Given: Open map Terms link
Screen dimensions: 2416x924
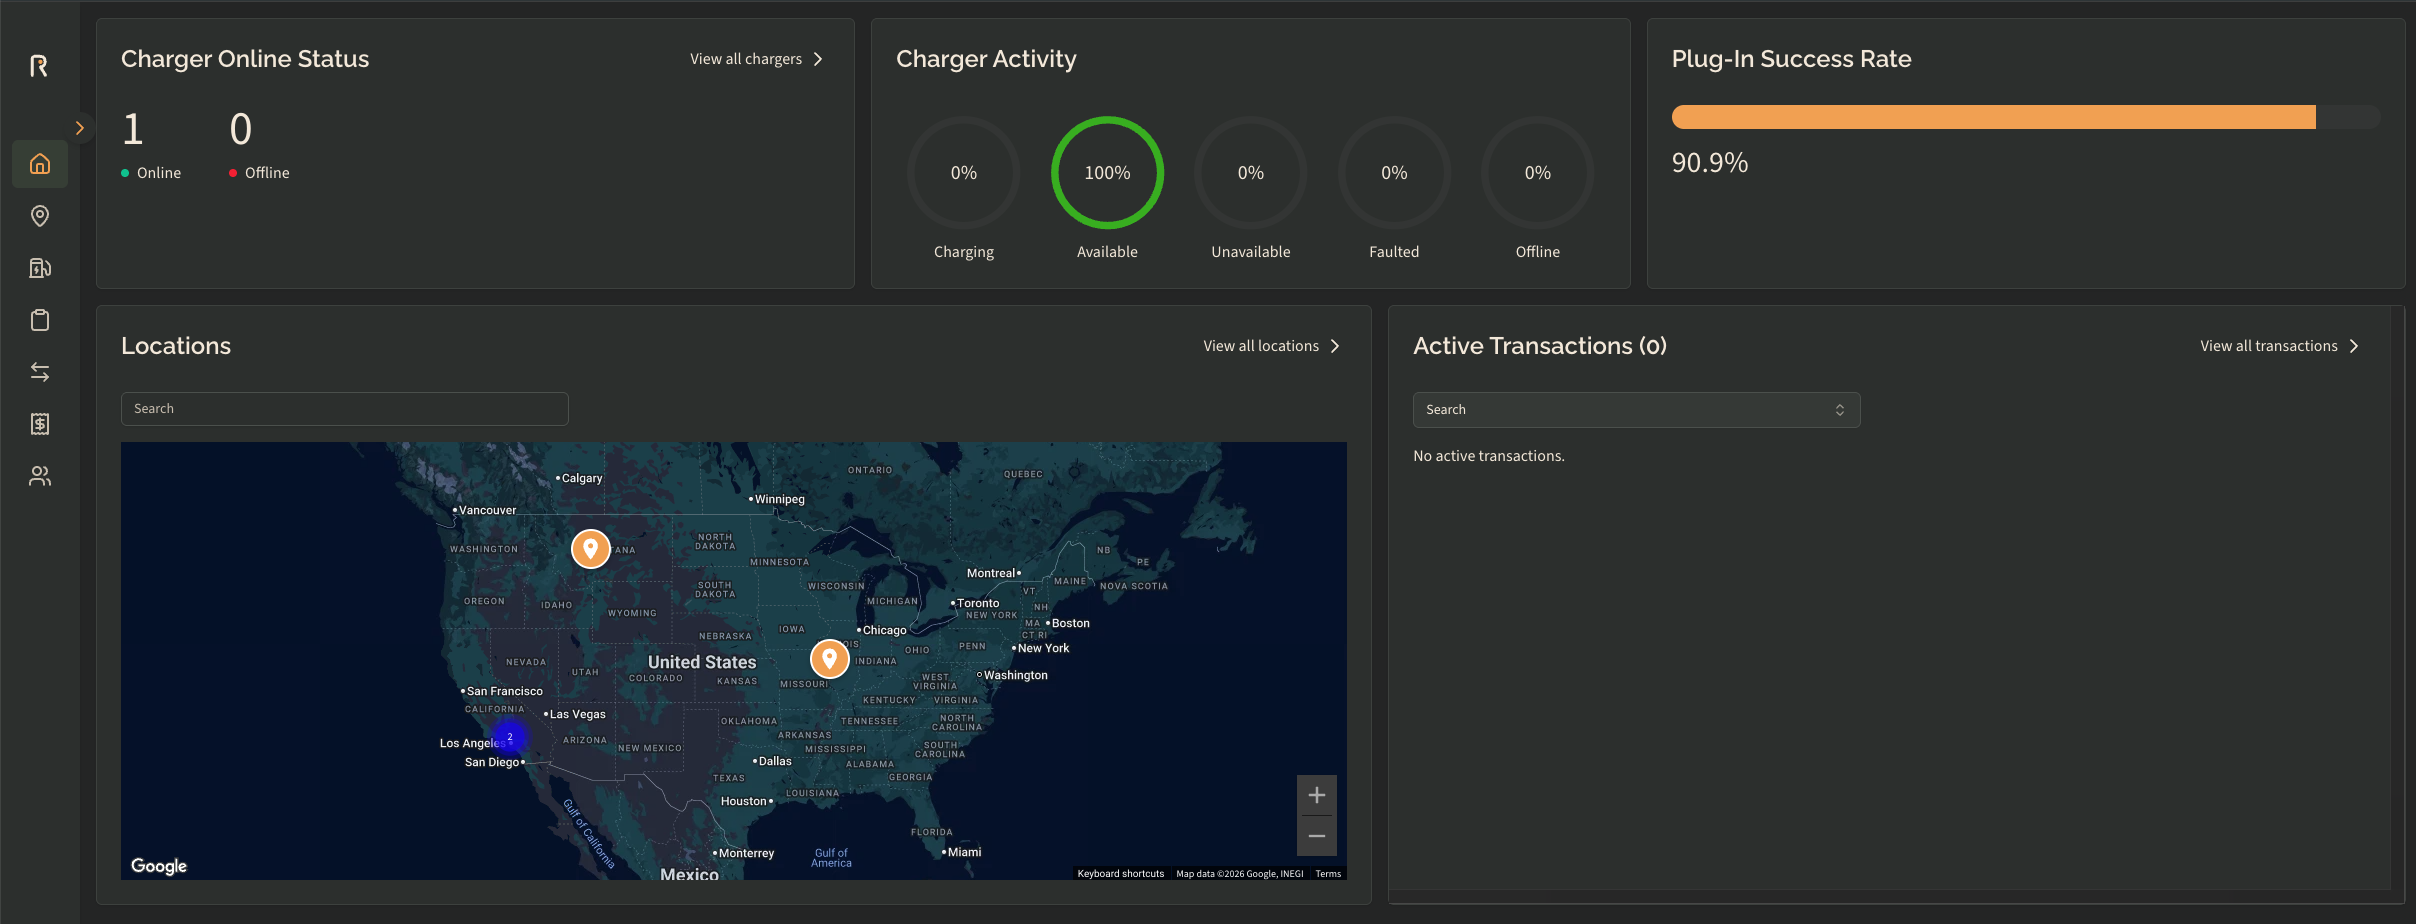Looking at the screenshot, I should tap(1328, 874).
